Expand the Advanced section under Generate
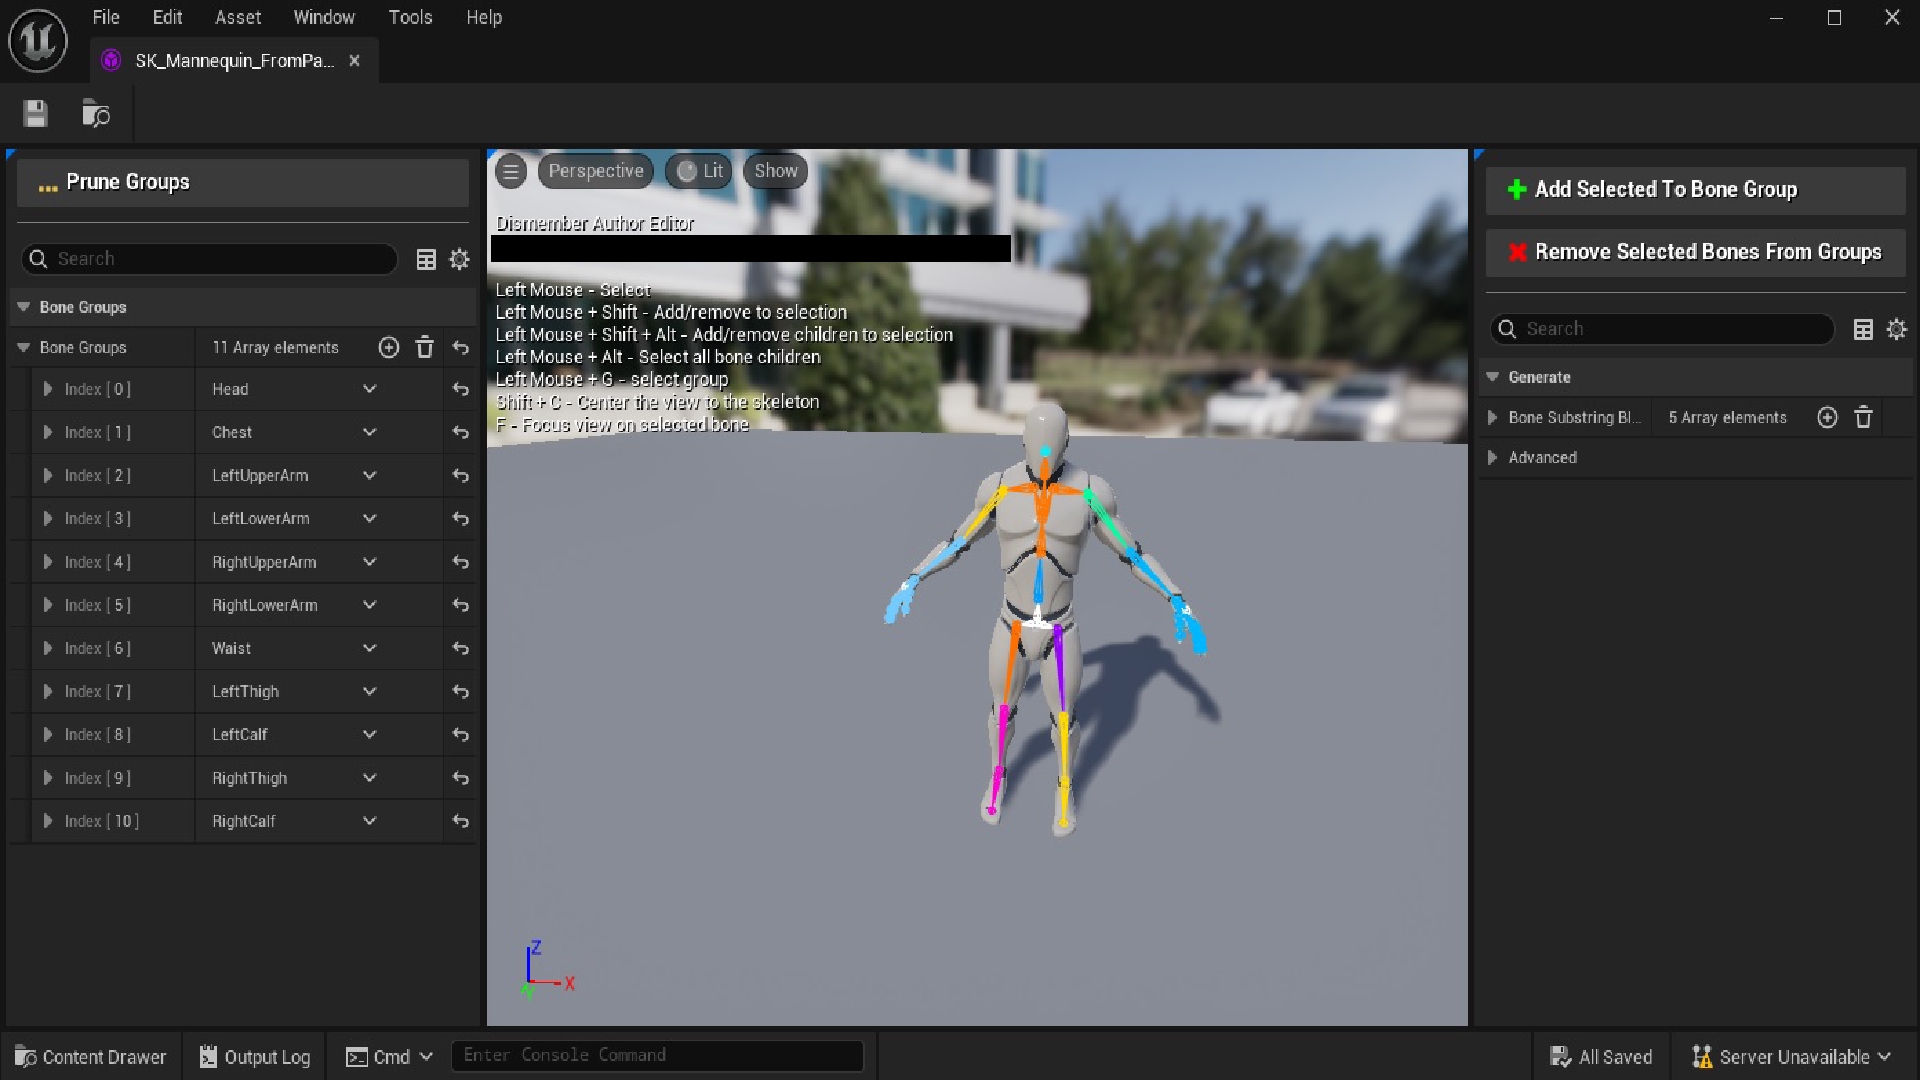Screen dimensions: 1920x1080 (x=1492, y=457)
